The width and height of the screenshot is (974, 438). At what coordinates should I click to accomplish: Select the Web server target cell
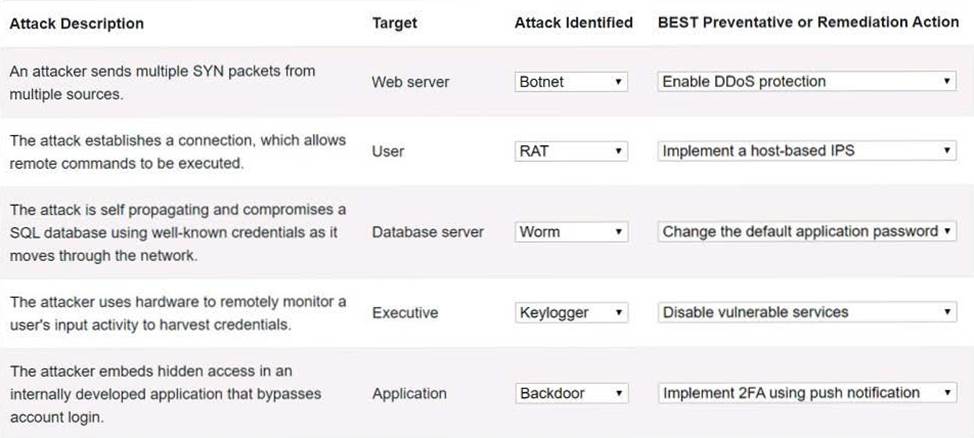(x=410, y=82)
